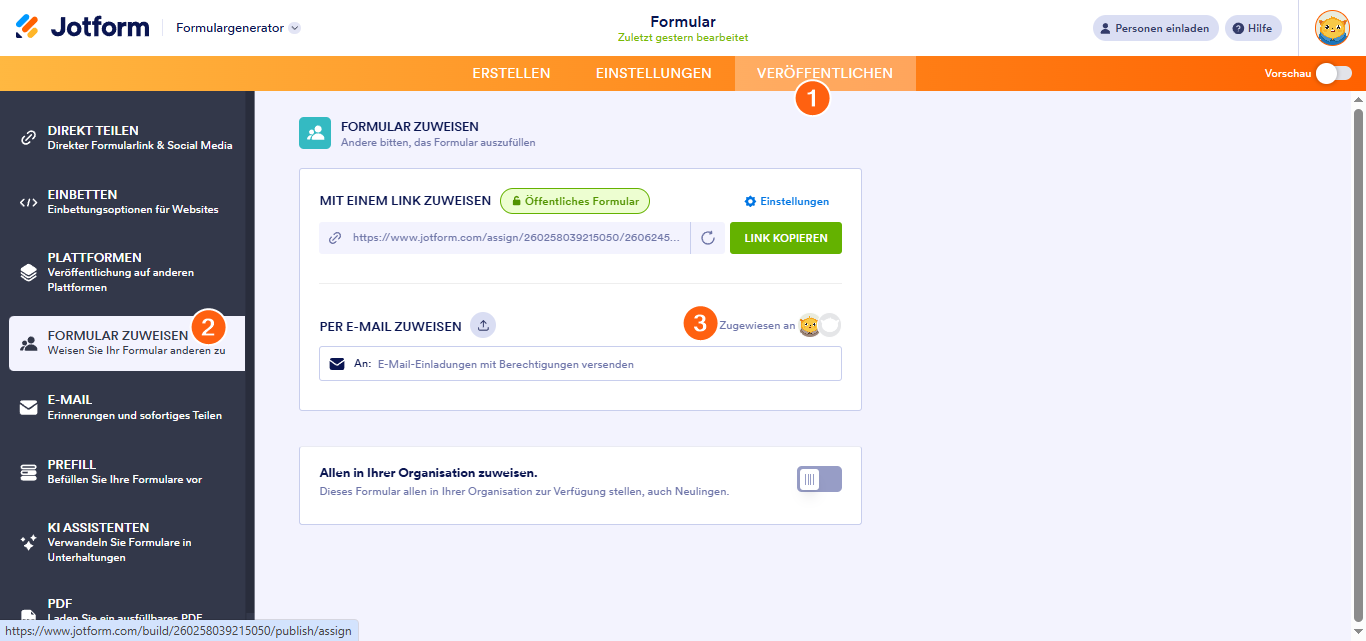Open the user avatar profile menu
The width and height of the screenshot is (1366, 641).
(1332, 28)
